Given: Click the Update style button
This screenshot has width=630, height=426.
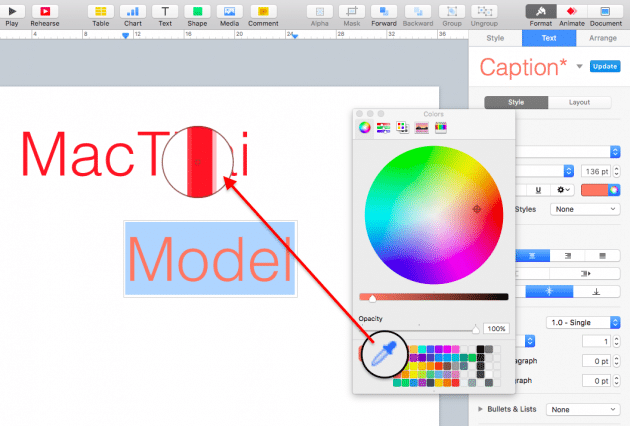Looking at the screenshot, I should click(x=605, y=66).
